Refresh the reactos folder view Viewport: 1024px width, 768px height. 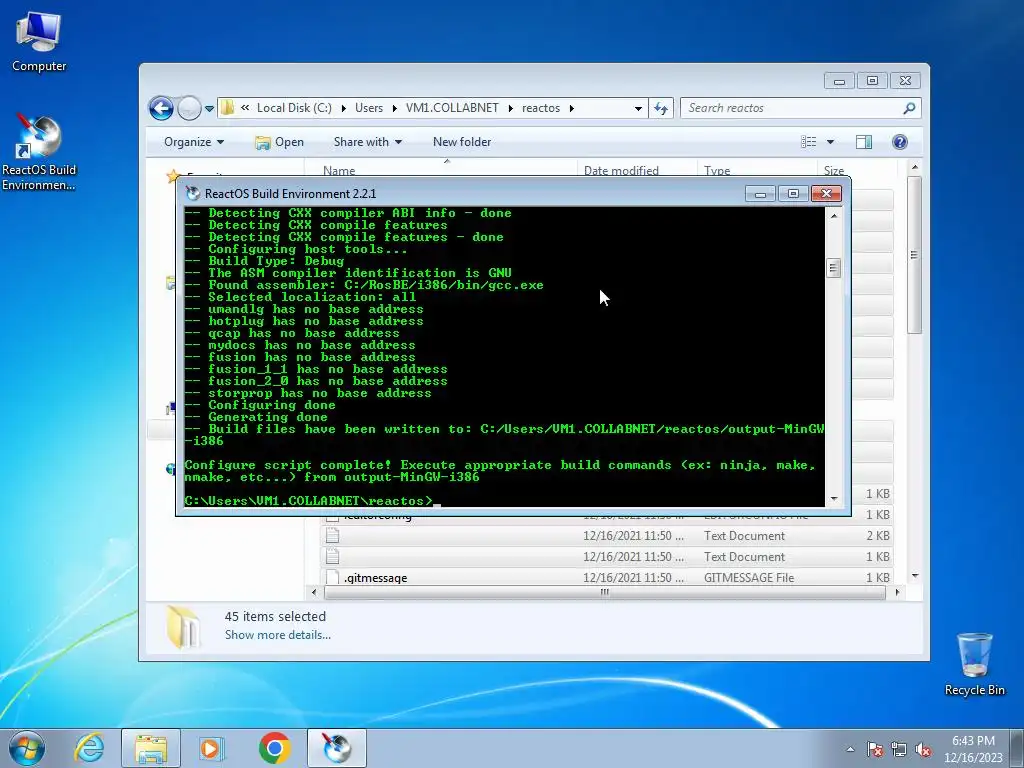point(661,108)
